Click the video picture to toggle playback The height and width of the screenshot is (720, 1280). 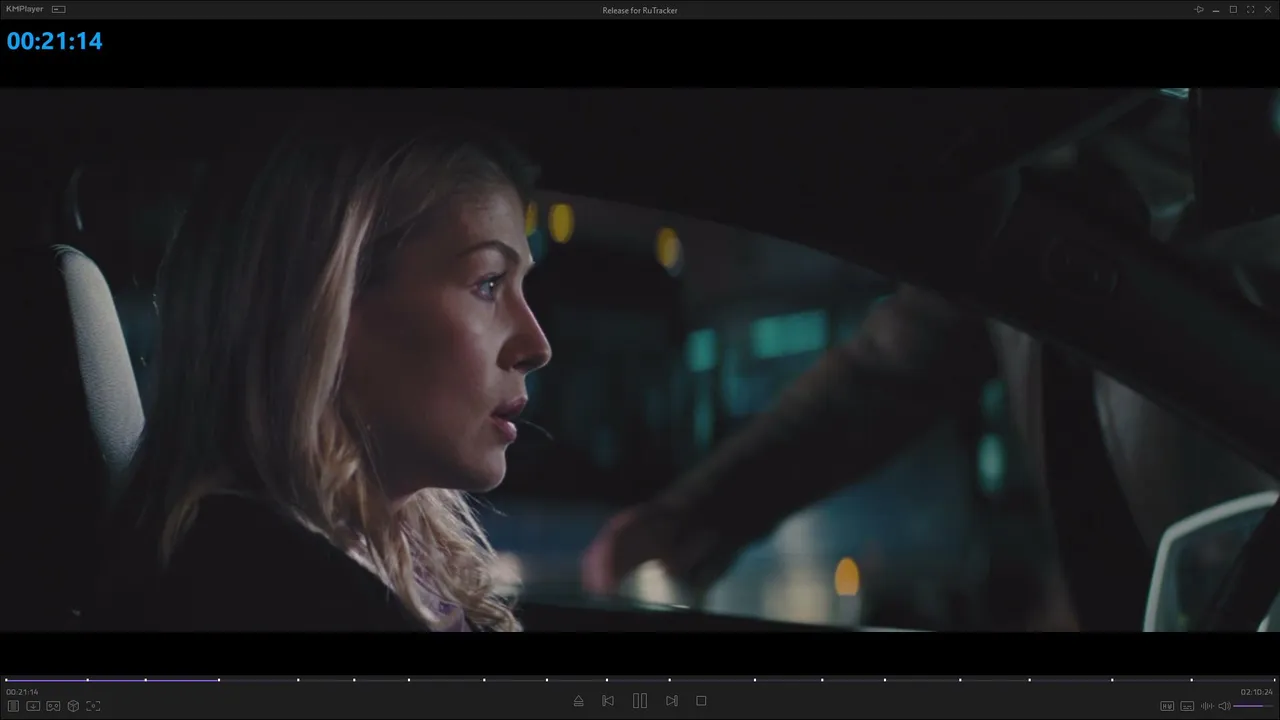[640, 360]
